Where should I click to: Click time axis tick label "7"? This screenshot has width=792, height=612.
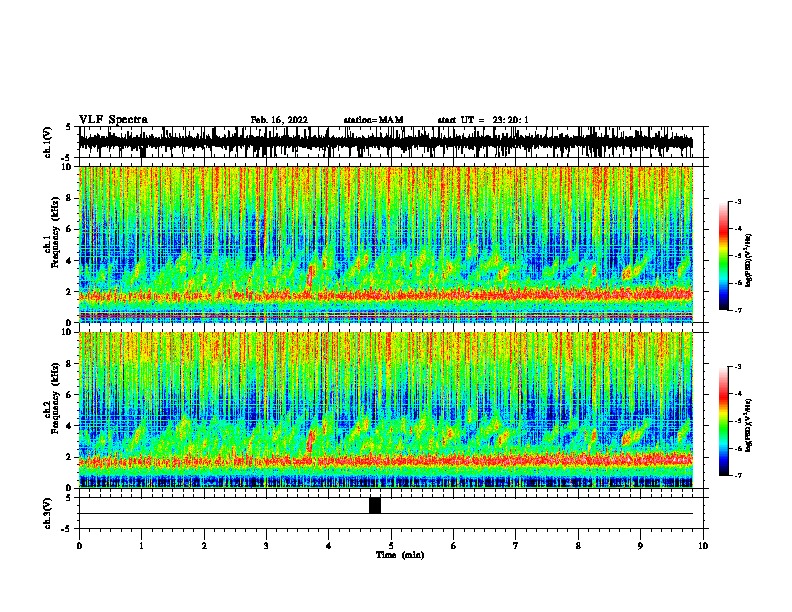(516, 546)
